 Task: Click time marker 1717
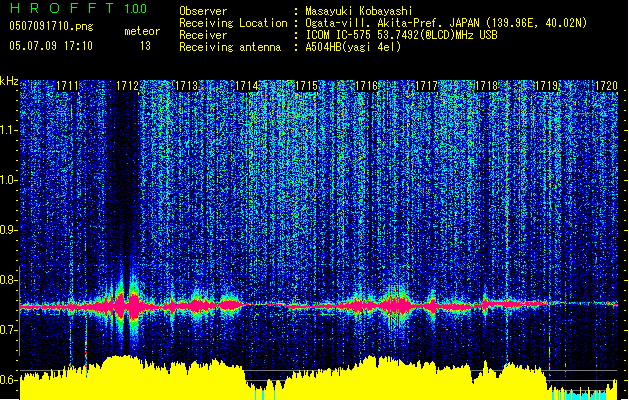(x=426, y=86)
